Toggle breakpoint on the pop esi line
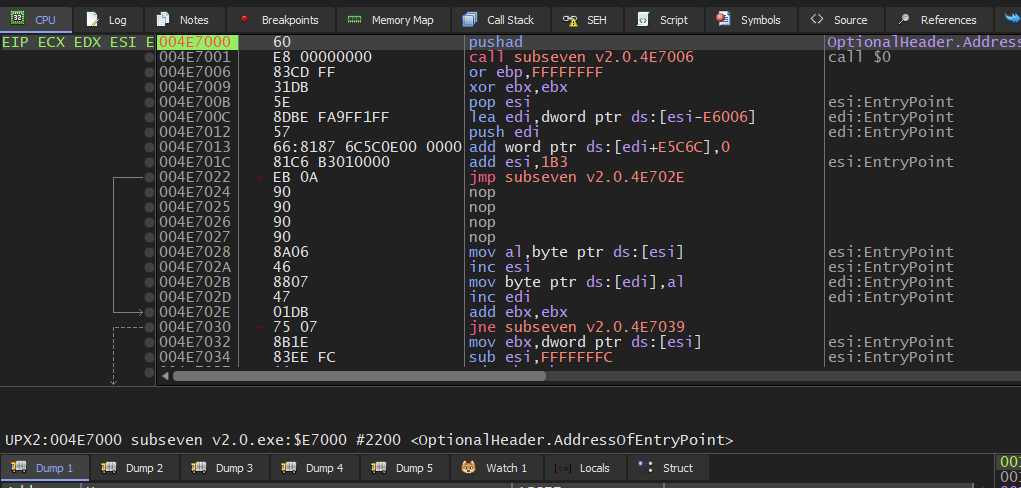The image size is (1021, 488). click(x=150, y=102)
